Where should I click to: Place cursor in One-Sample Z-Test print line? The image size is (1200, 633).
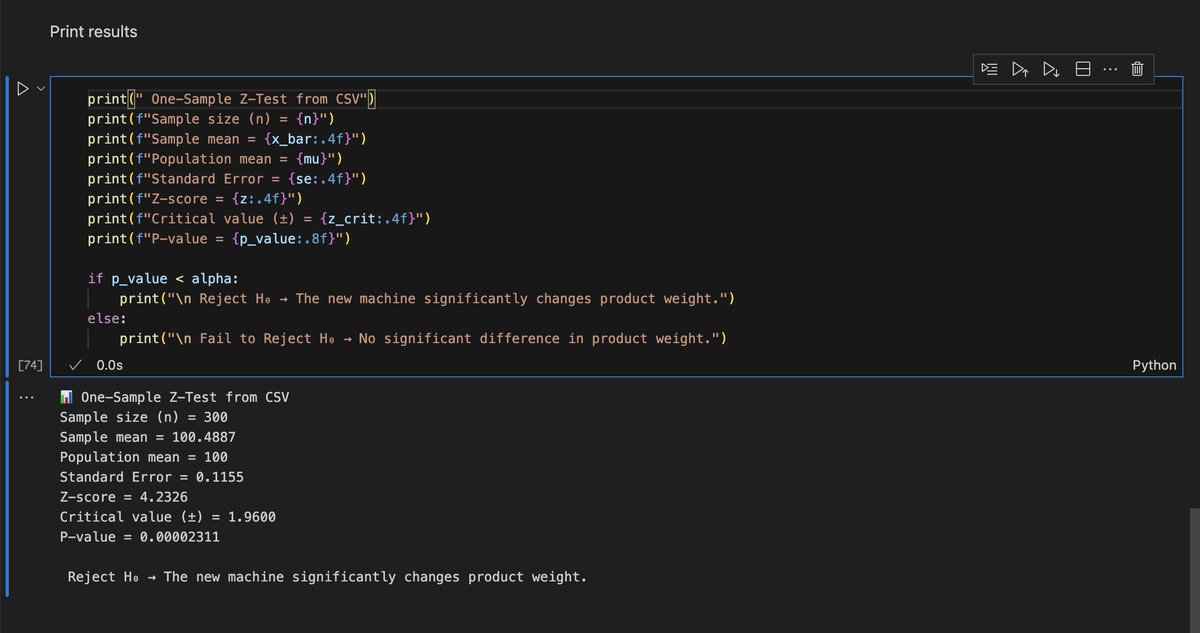pos(230,99)
